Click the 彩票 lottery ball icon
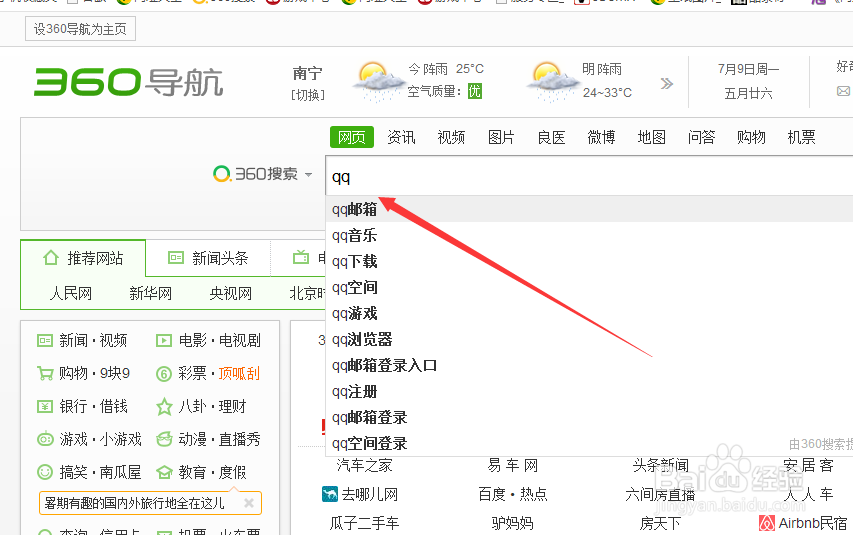Viewport: 853px width, 535px height. pos(164,374)
